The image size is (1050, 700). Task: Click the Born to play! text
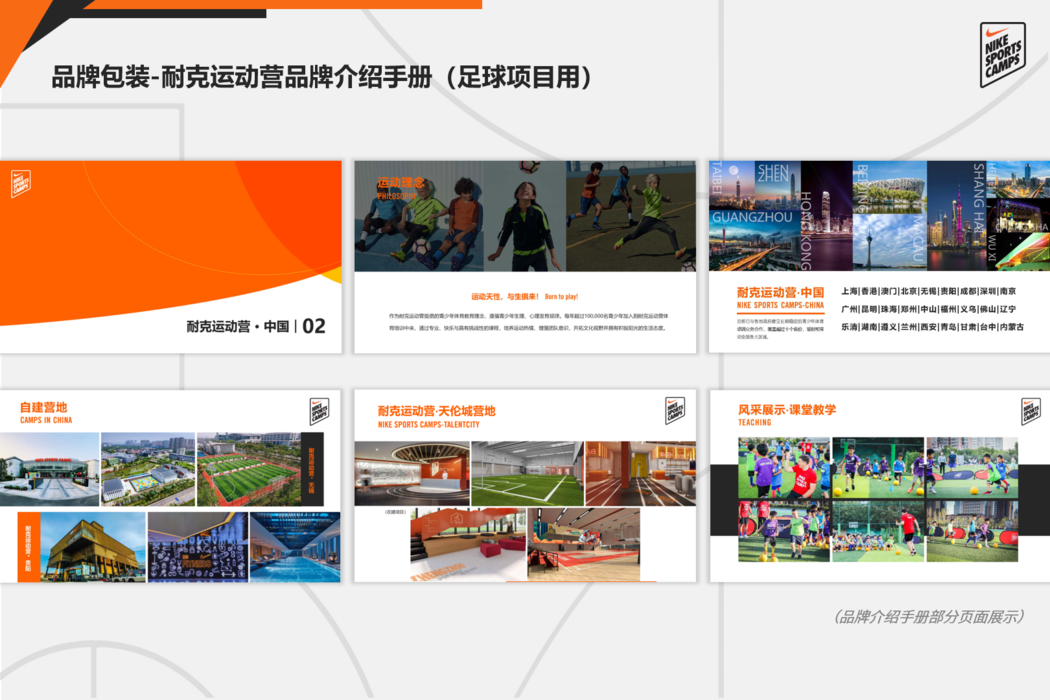(561, 296)
